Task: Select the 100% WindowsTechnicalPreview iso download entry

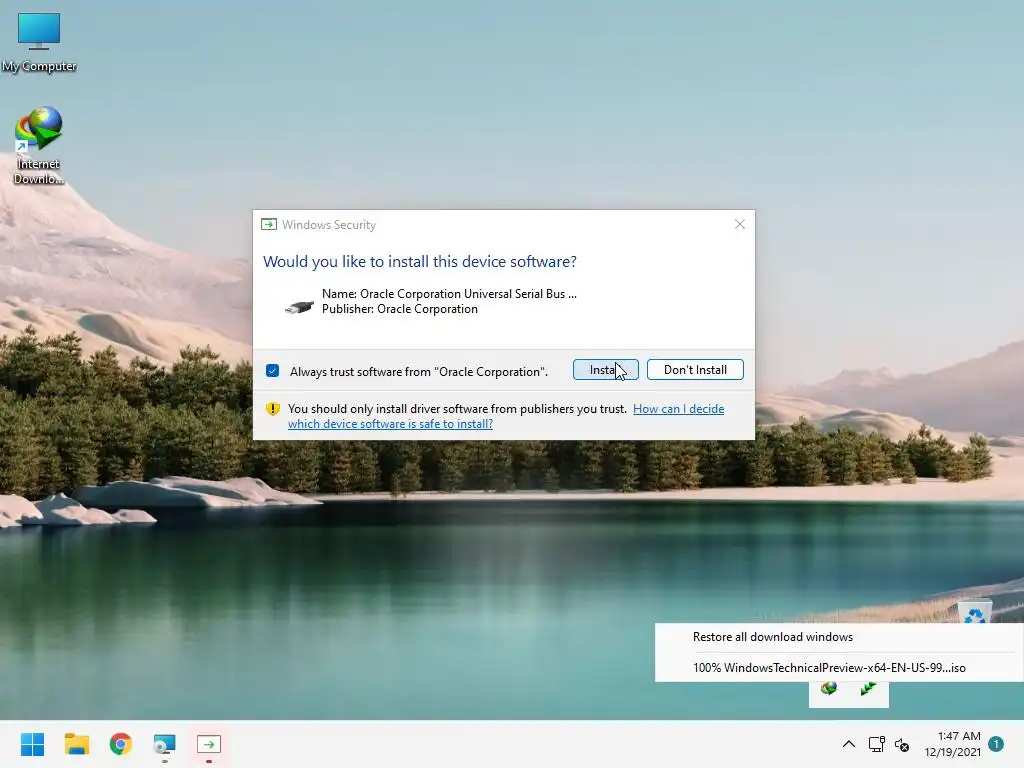Action: point(839,667)
